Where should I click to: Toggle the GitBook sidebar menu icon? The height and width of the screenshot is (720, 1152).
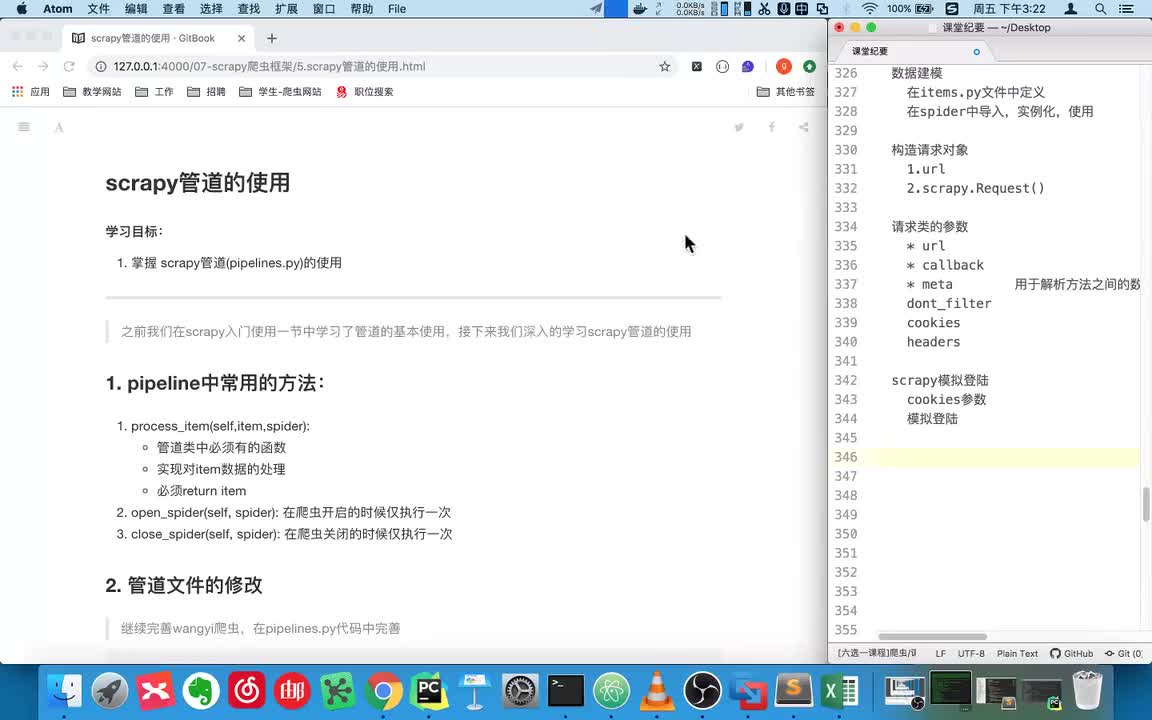pos(24,127)
